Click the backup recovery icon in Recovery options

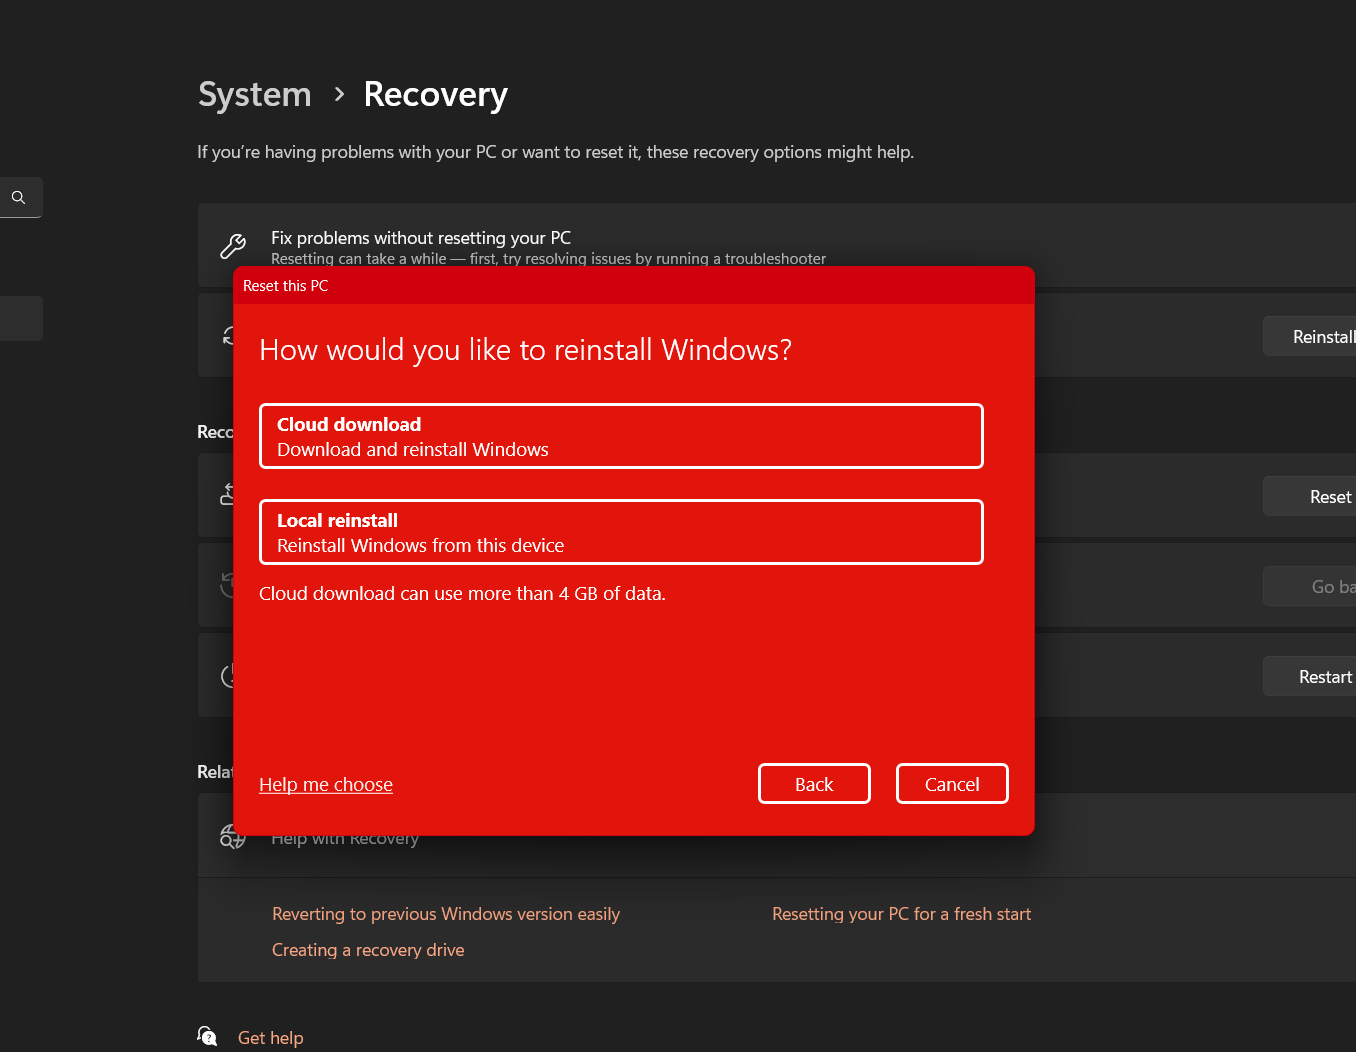[233, 495]
